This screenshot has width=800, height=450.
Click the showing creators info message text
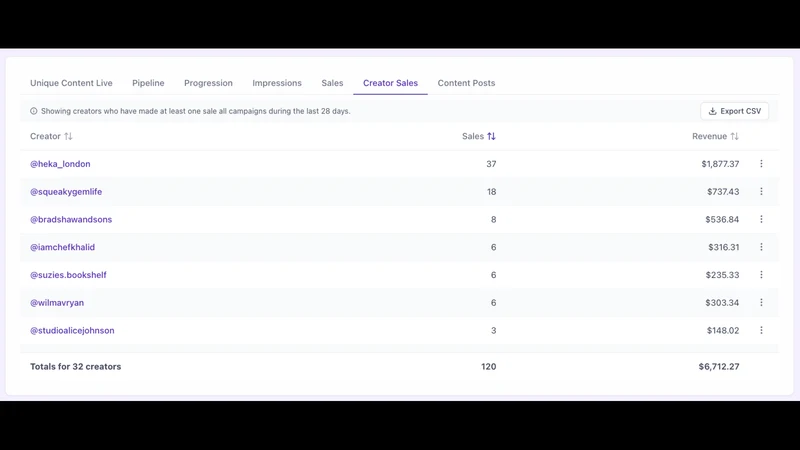[195, 111]
